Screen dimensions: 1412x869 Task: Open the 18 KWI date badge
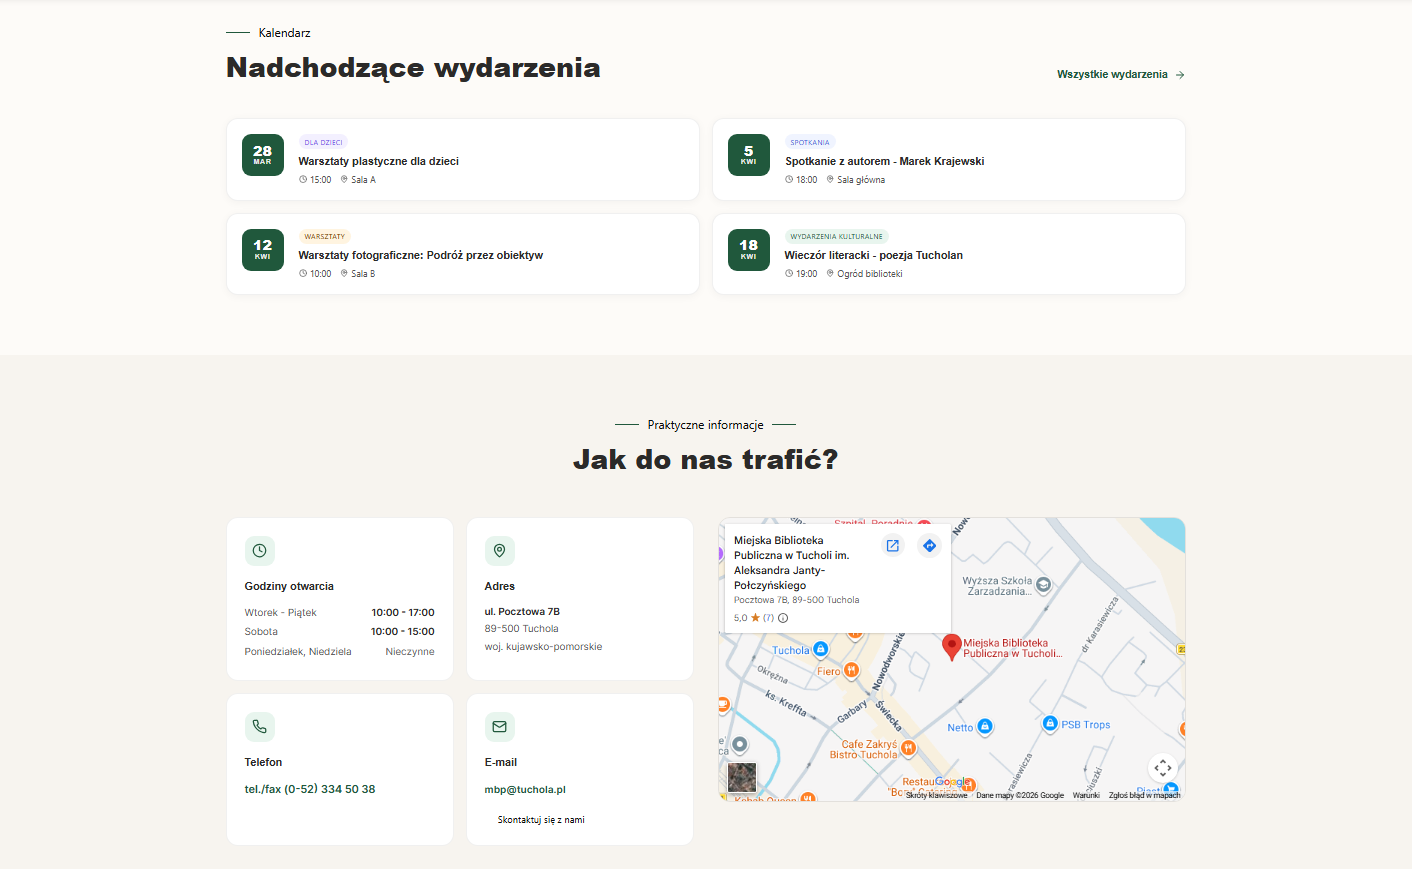(x=748, y=249)
